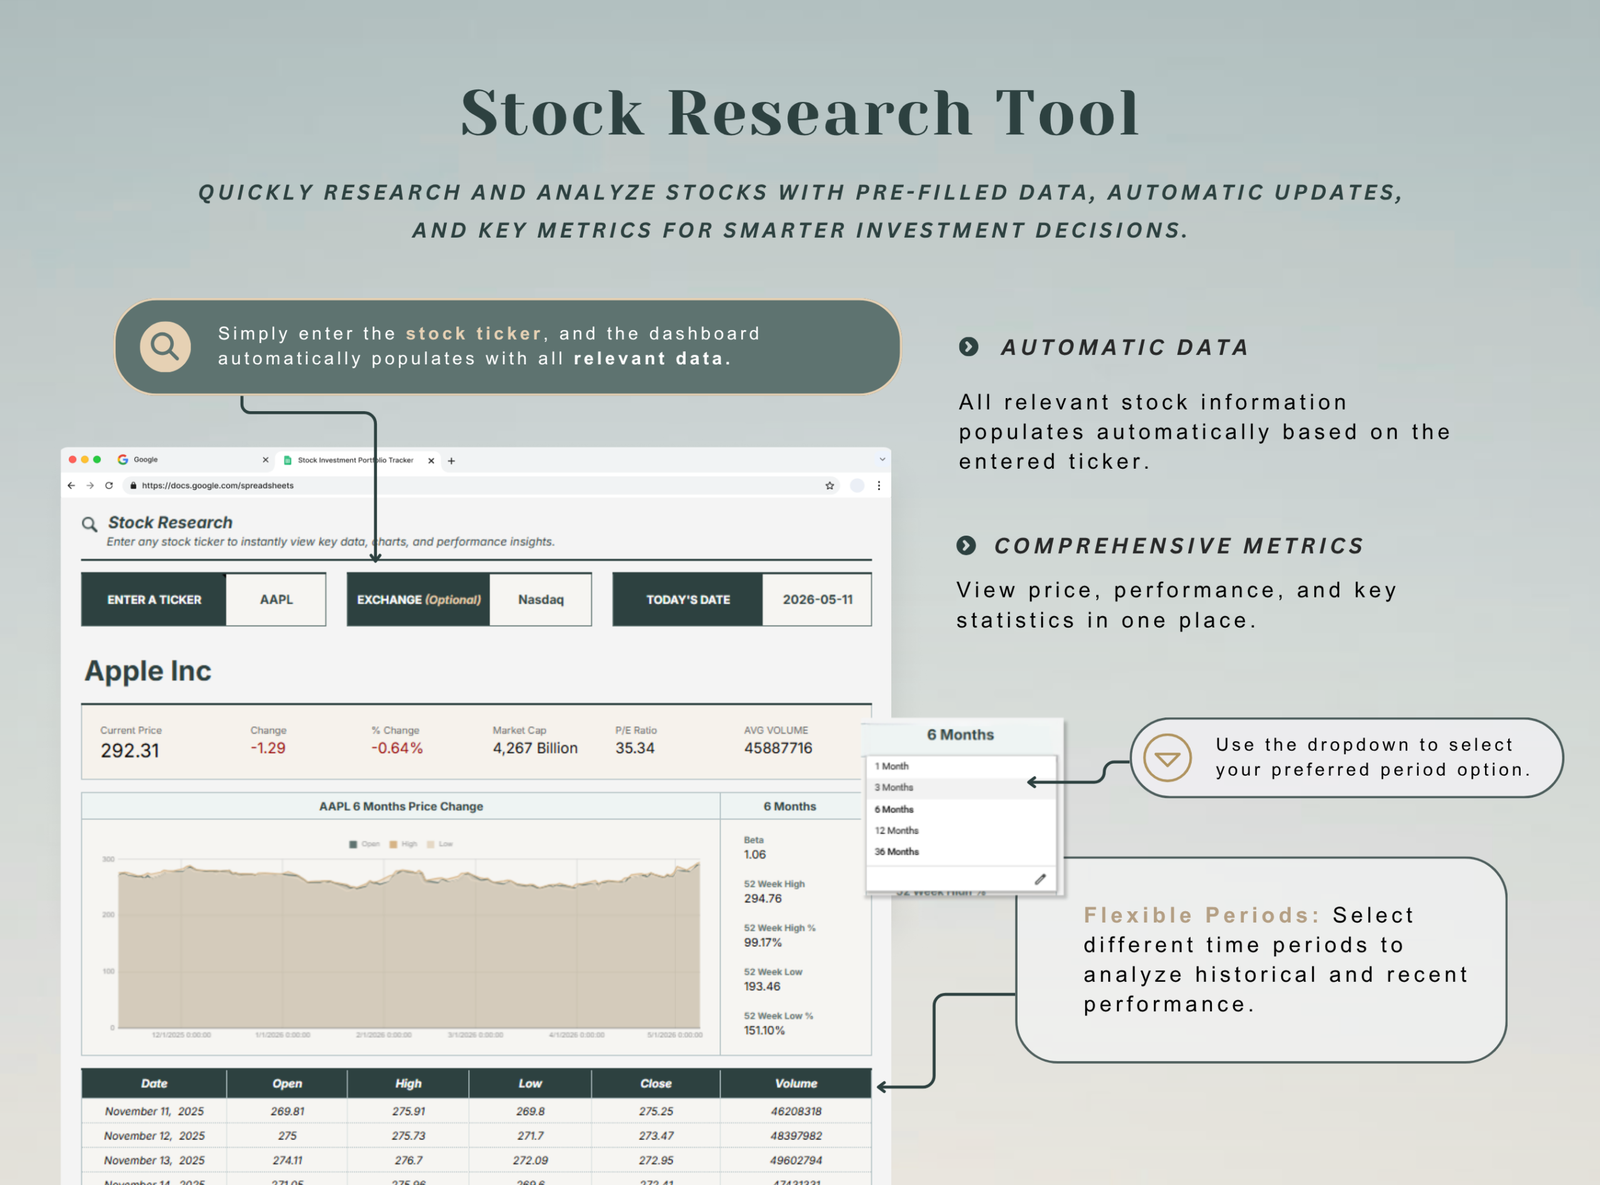Select the volume cell 49602794
The height and width of the screenshot is (1185, 1600).
[796, 1161]
